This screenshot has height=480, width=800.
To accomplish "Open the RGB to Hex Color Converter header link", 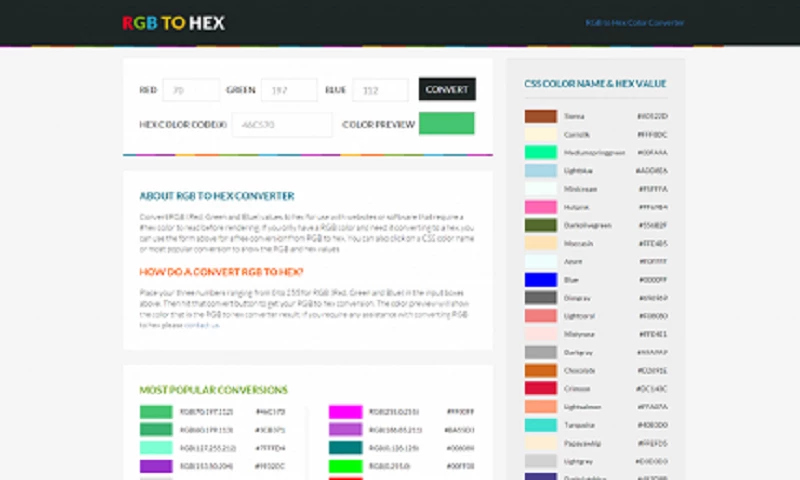I will 635,23.
